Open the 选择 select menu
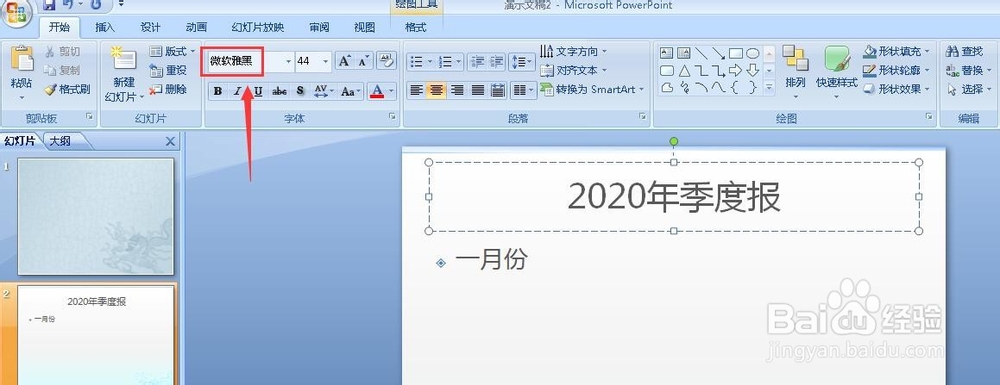 (969, 89)
